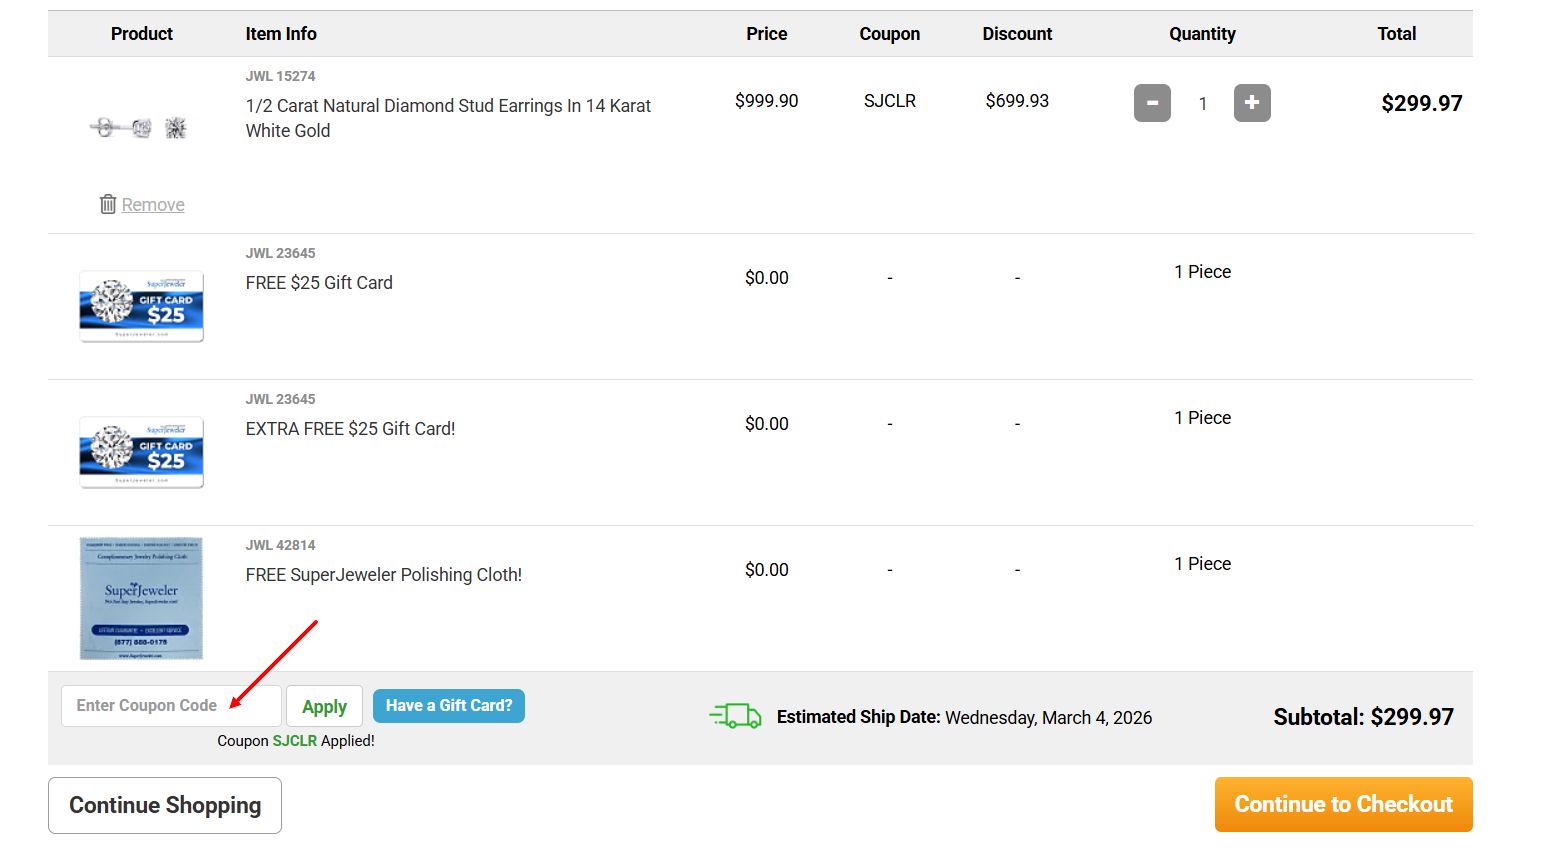Click the quantity value showing 1
The width and height of the screenshot is (1541, 849).
[x=1202, y=103]
